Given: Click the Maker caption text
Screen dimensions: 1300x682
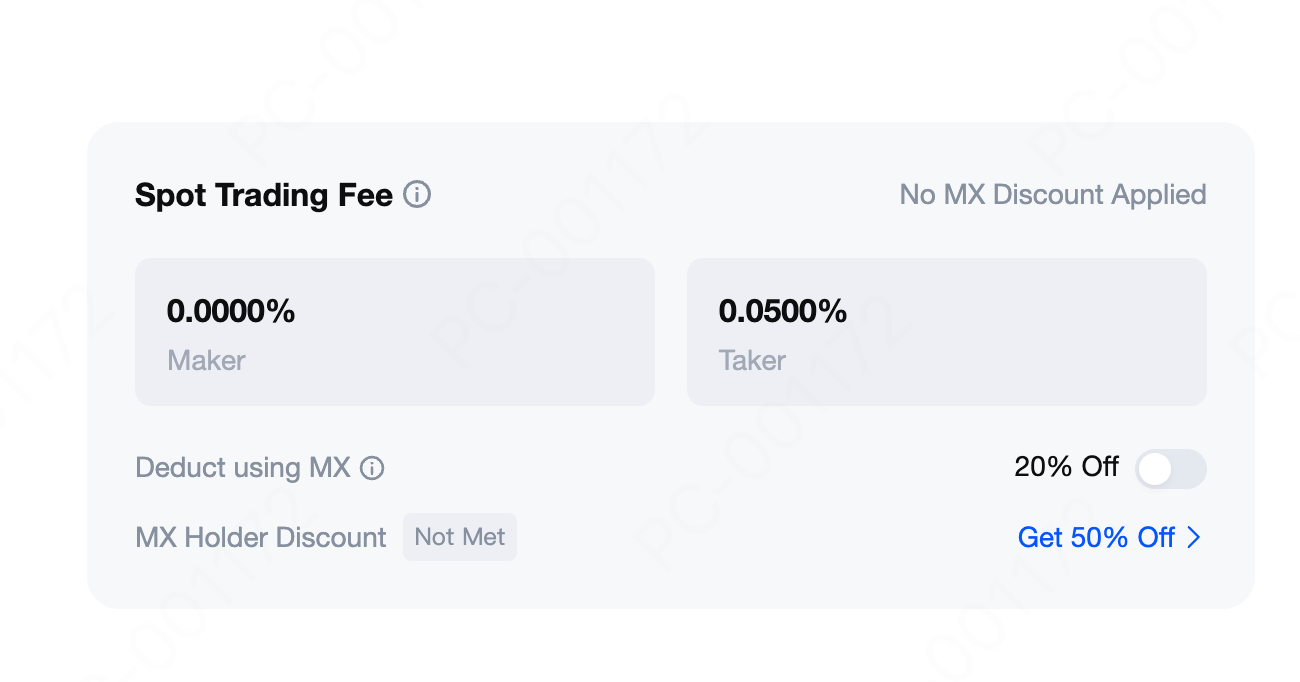Looking at the screenshot, I should click(x=206, y=360).
